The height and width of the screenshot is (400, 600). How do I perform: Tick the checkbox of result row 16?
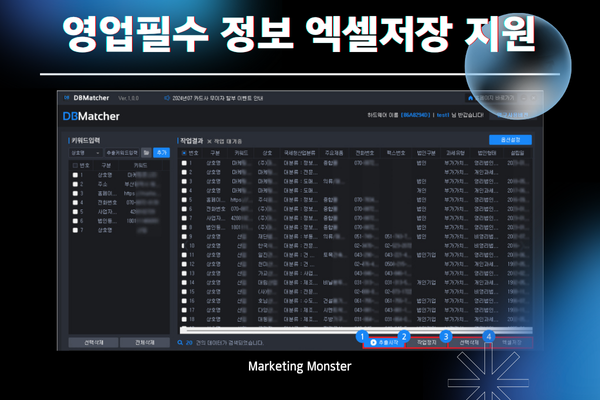[x=184, y=301]
